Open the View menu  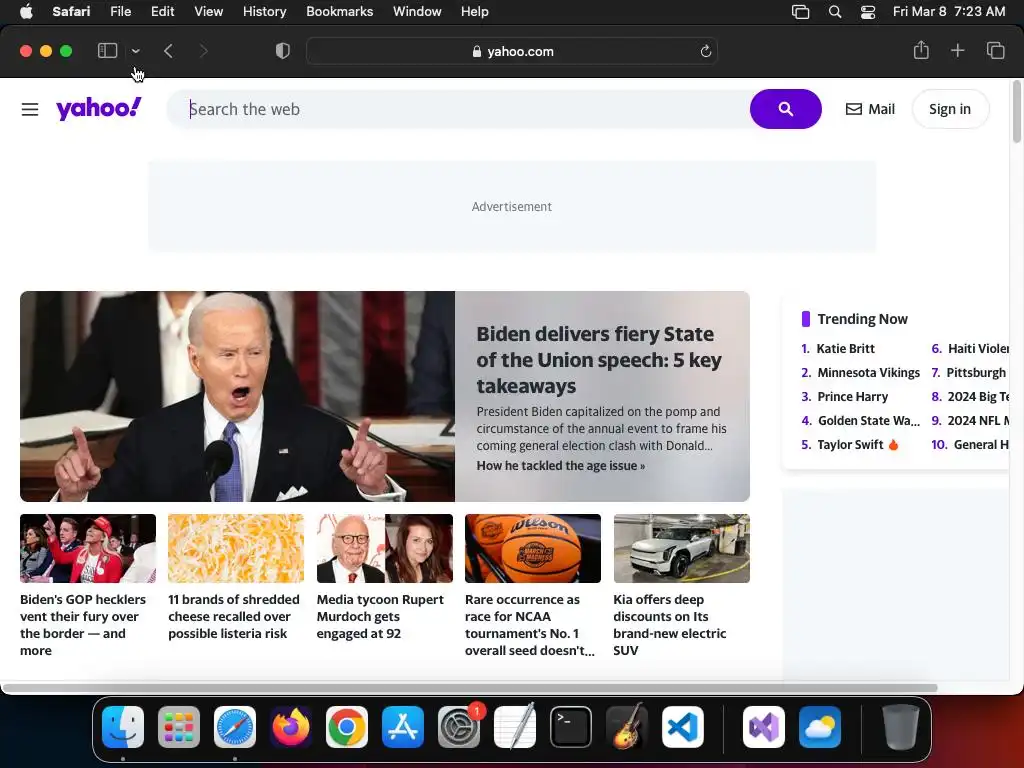point(208,12)
